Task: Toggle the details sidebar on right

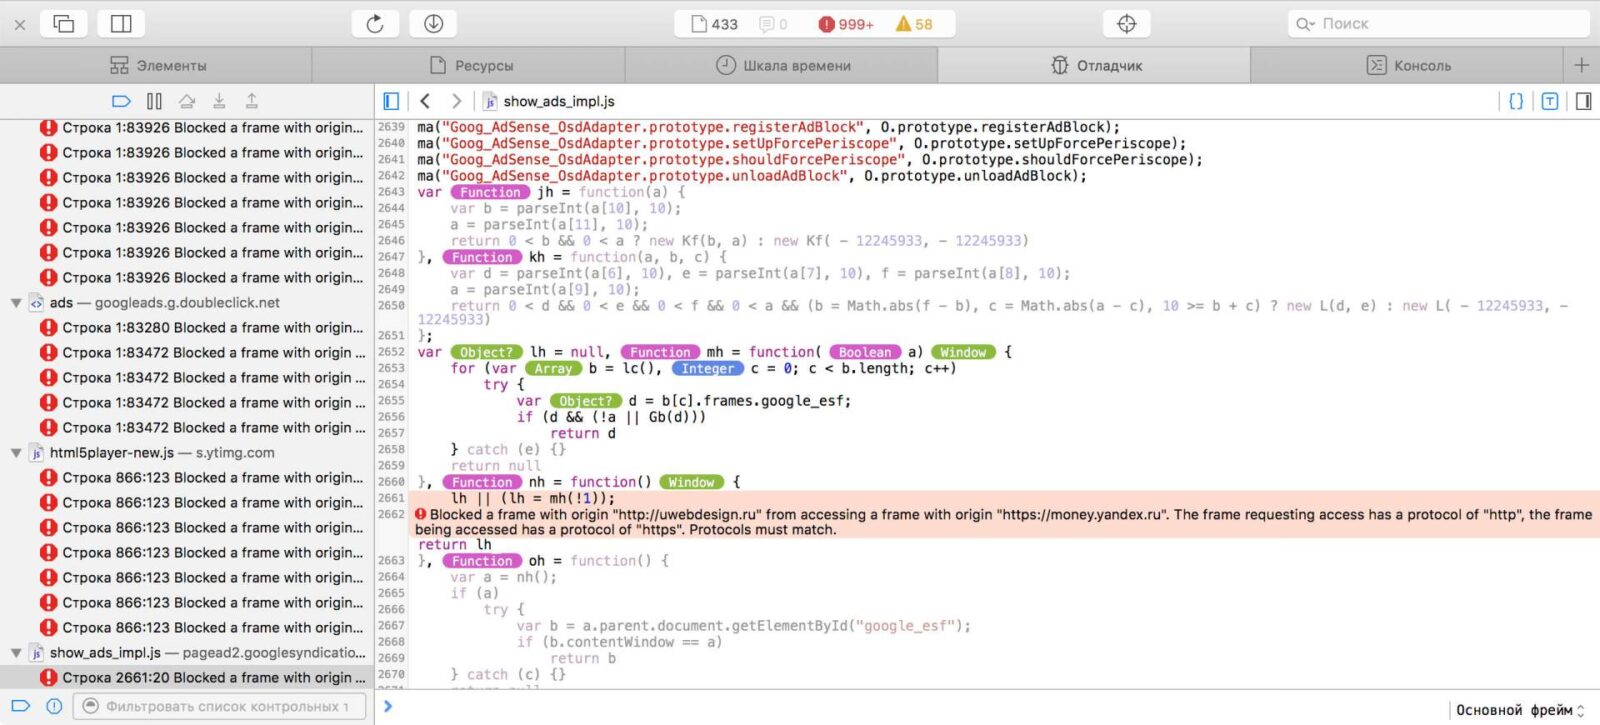Action: click(x=1583, y=101)
